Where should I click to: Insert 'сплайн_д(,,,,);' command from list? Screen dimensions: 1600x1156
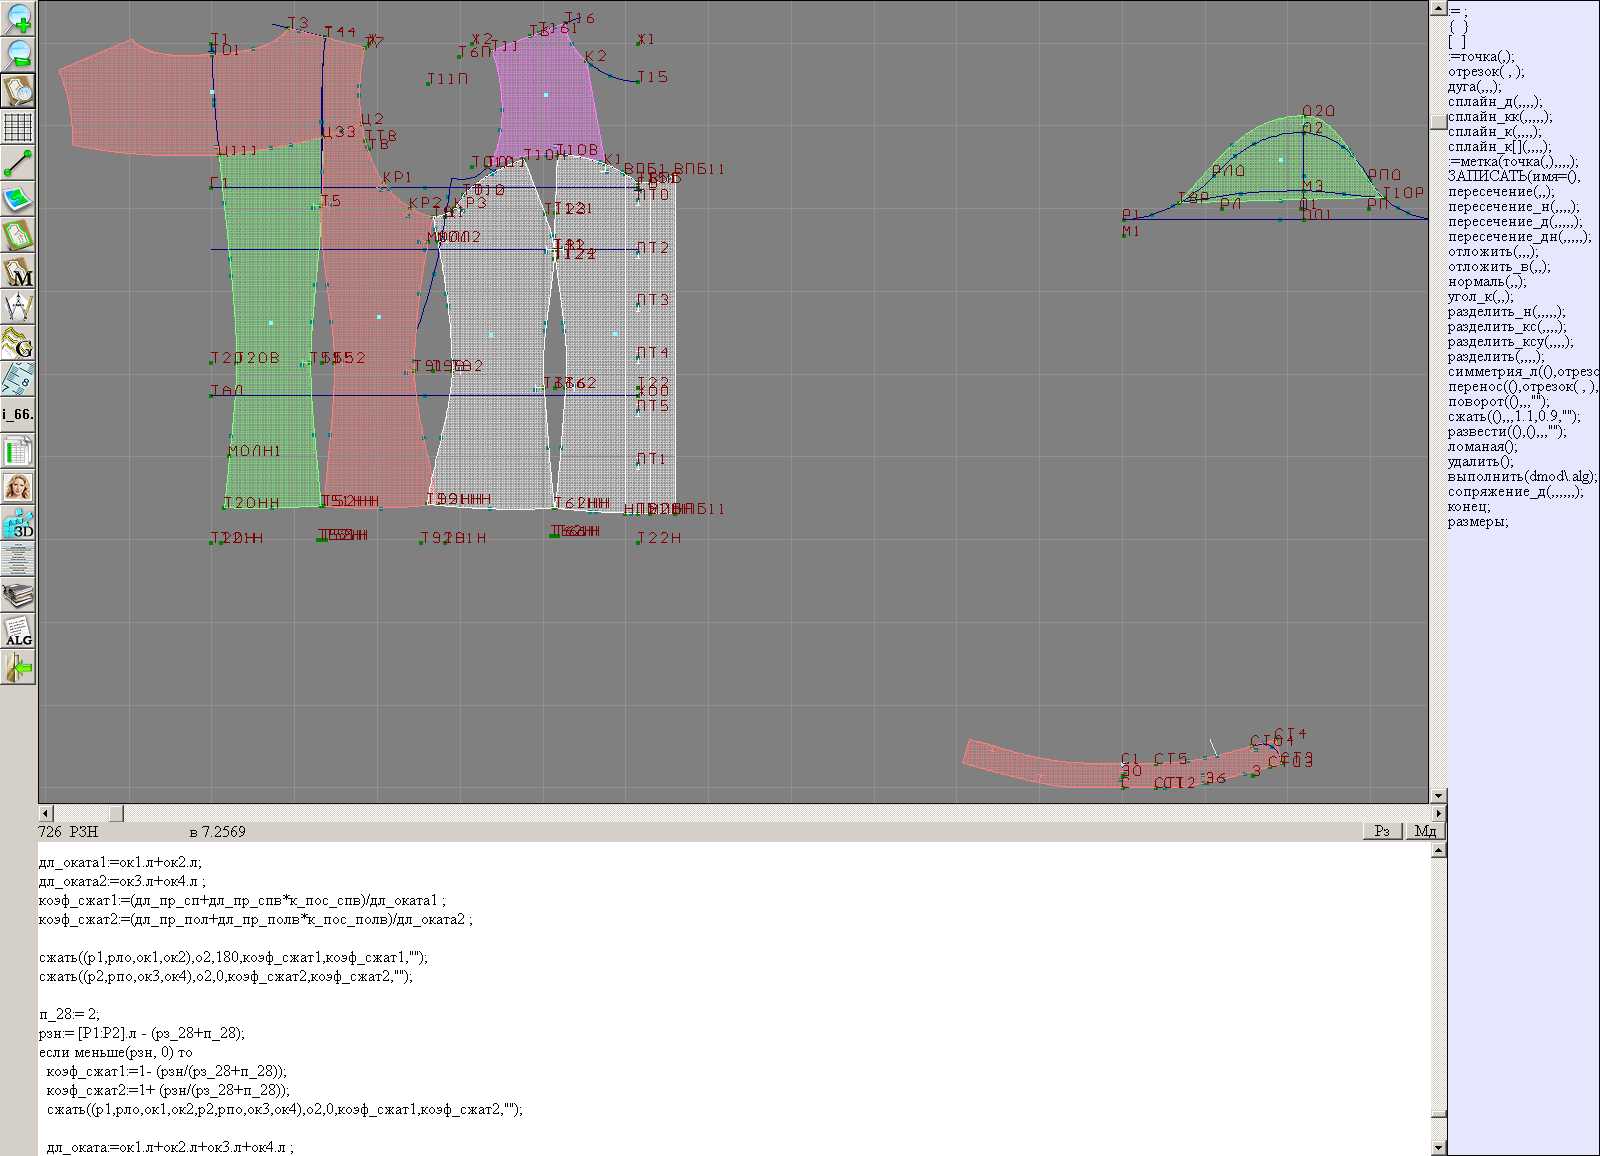click(x=1494, y=102)
